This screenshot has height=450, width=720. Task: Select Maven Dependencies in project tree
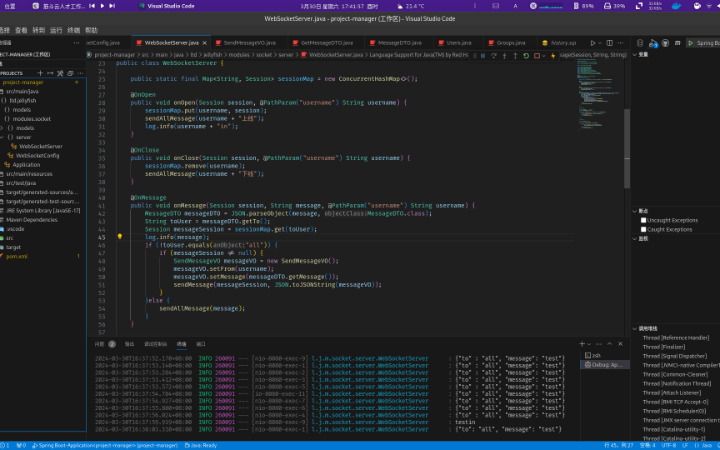pos(32,220)
